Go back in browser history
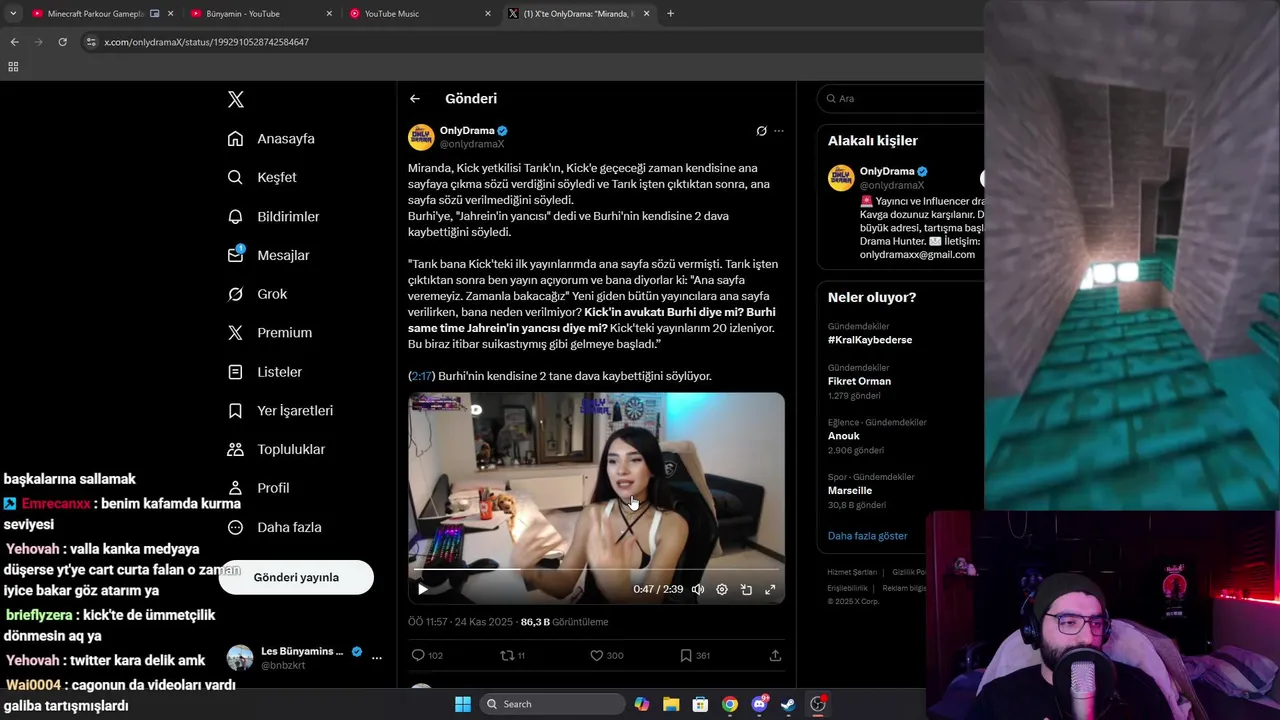1280x720 pixels. [x=14, y=42]
